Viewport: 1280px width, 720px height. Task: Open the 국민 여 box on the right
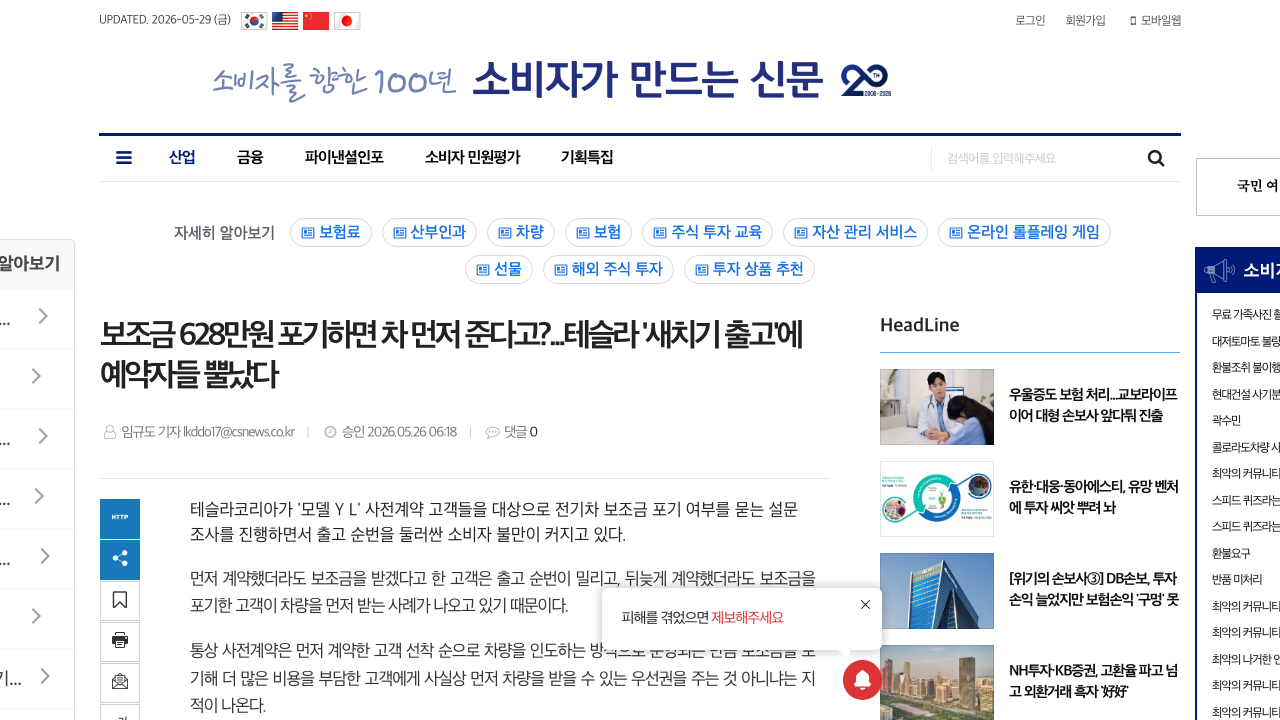point(1238,186)
